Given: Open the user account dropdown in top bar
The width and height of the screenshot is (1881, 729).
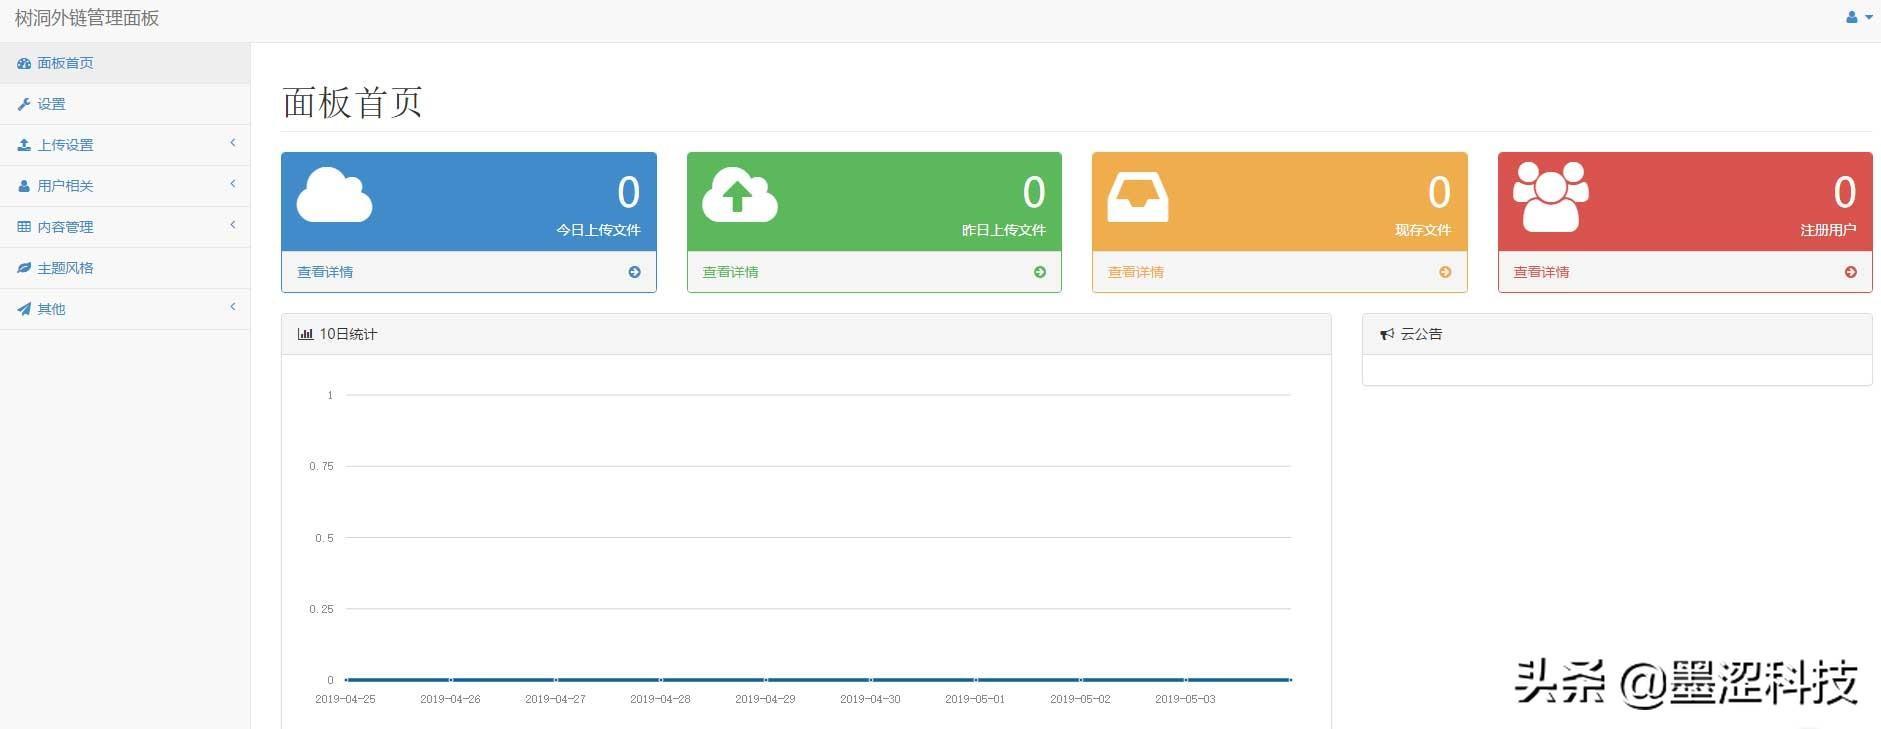Looking at the screenshot, I should point(1858,17).
